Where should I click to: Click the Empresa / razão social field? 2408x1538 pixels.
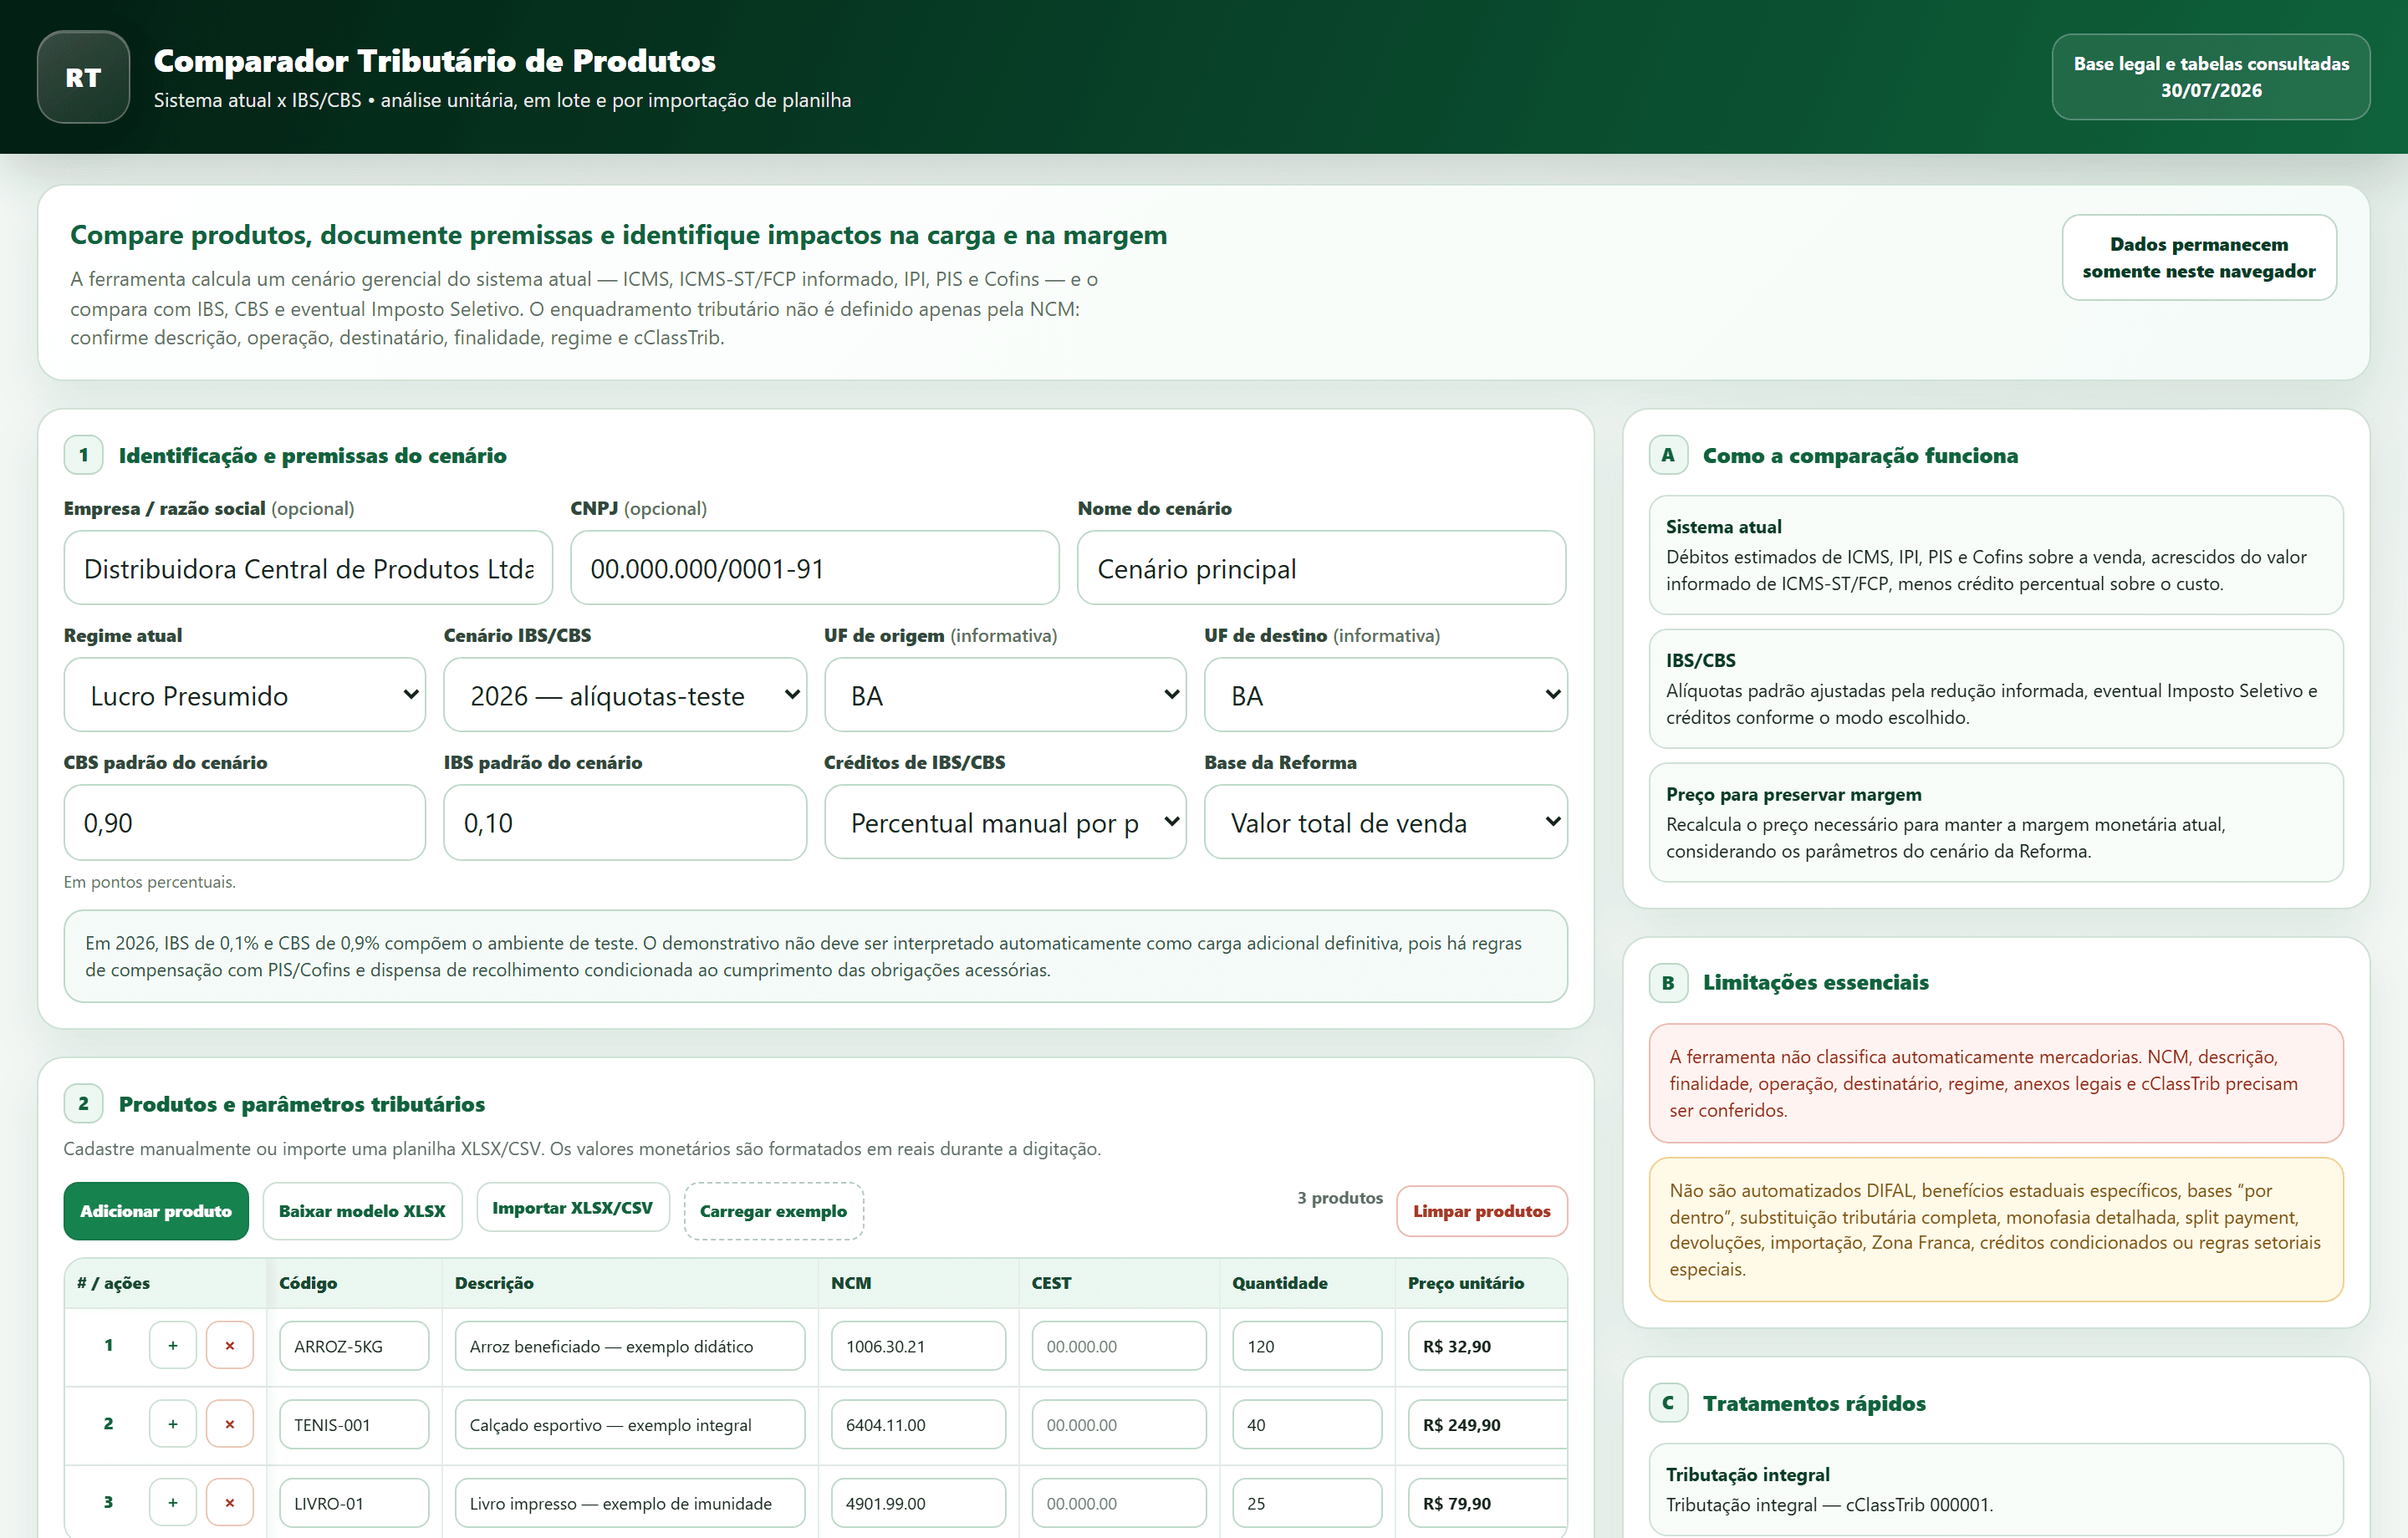(x=308, y=568)
